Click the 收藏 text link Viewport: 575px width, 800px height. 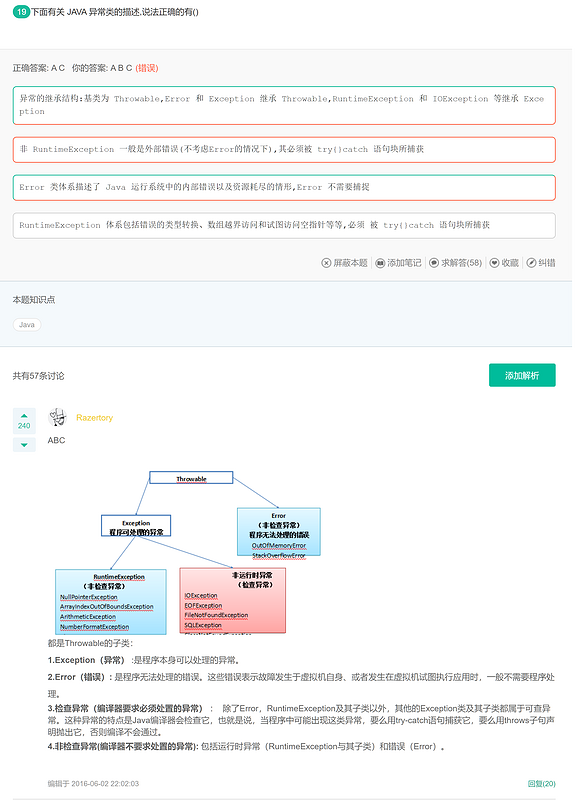pyautogui.click(x=510, y=263)
